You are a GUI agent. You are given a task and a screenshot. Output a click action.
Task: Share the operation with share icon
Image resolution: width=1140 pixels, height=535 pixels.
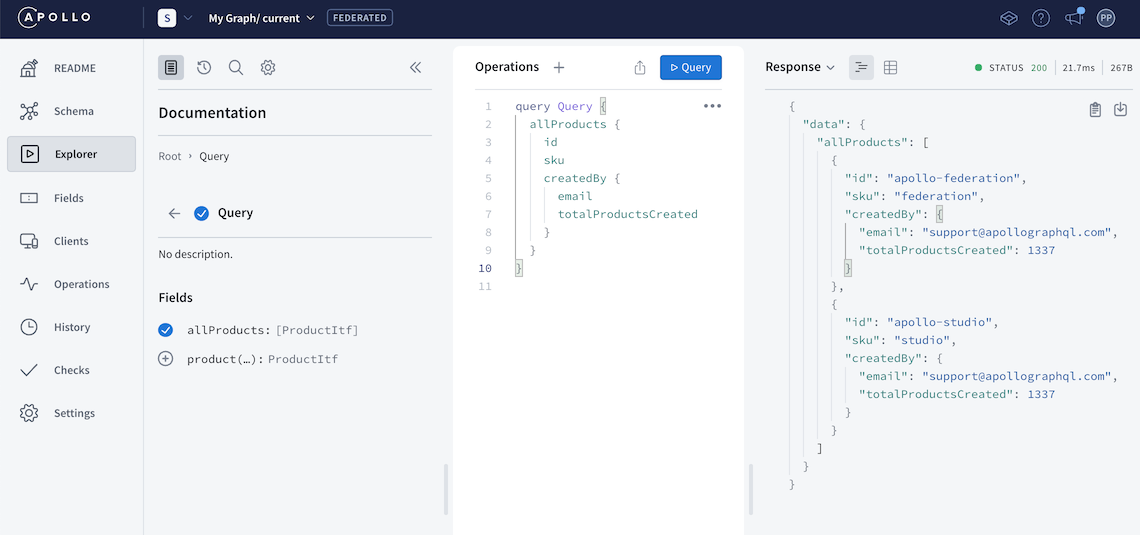click(x=640, y=68)
